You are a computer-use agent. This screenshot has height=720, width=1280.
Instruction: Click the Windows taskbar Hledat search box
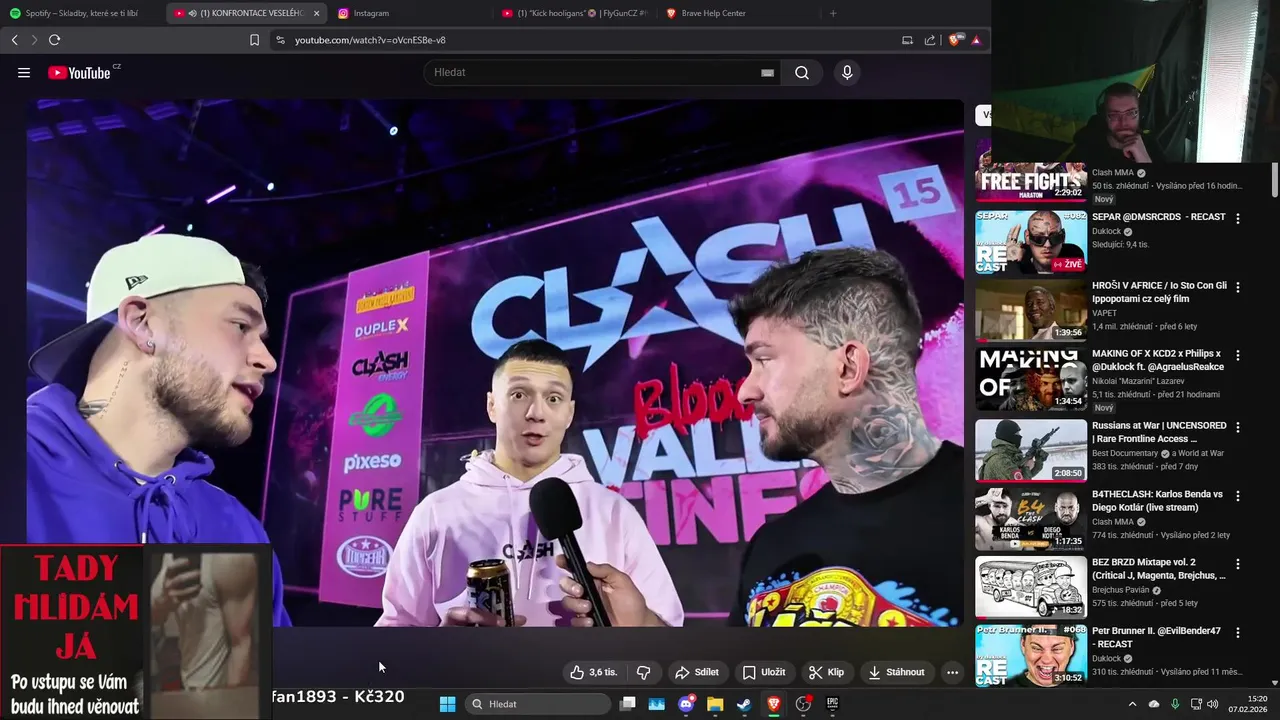coord(540,704)
